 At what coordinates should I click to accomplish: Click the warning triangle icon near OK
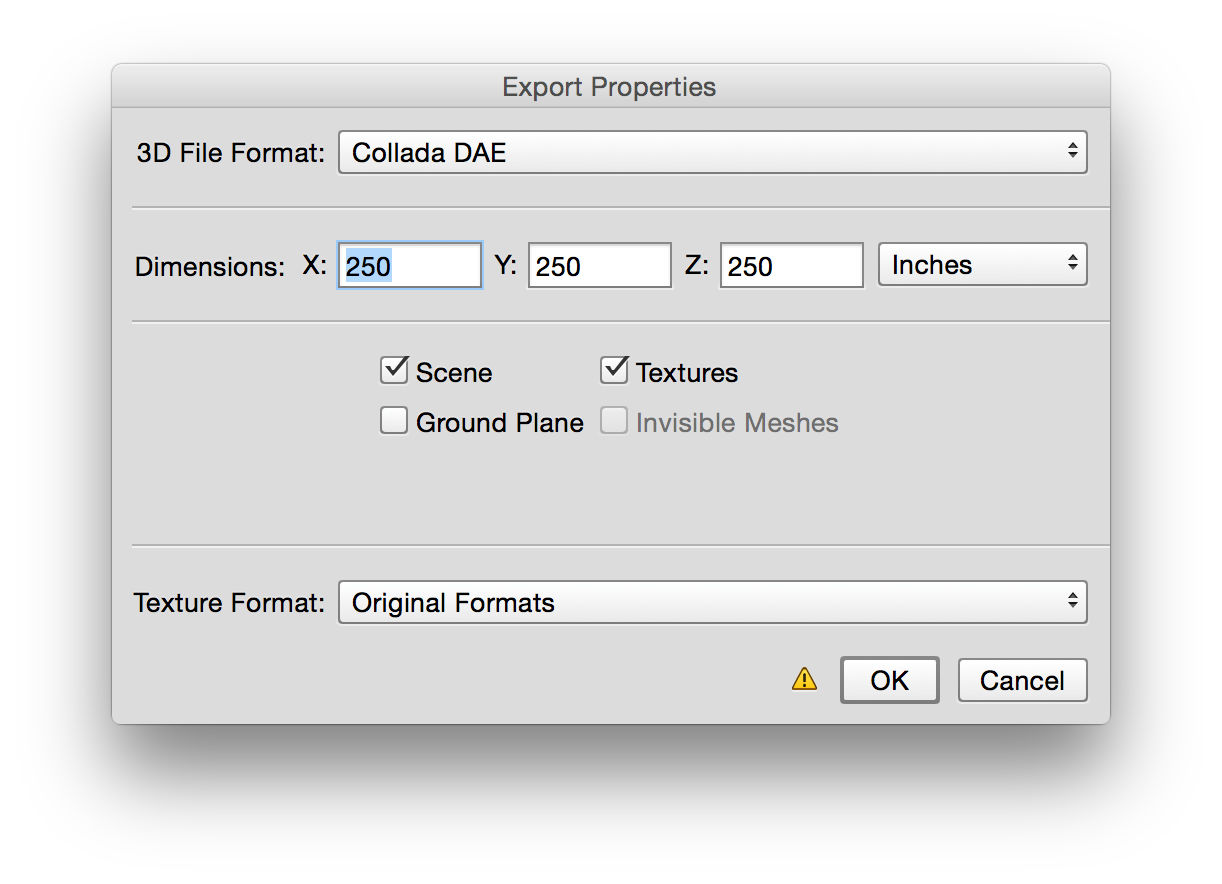(x=804, y=679)
